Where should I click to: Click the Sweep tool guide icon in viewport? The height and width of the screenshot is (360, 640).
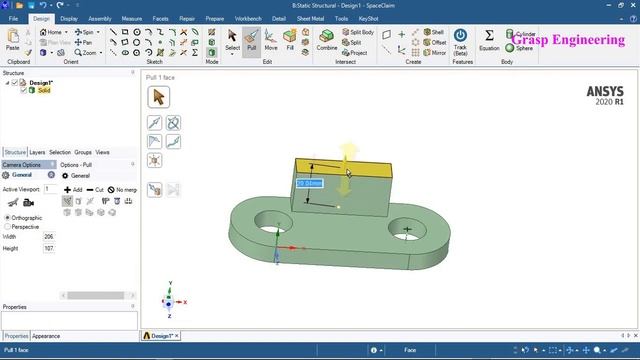173,142
